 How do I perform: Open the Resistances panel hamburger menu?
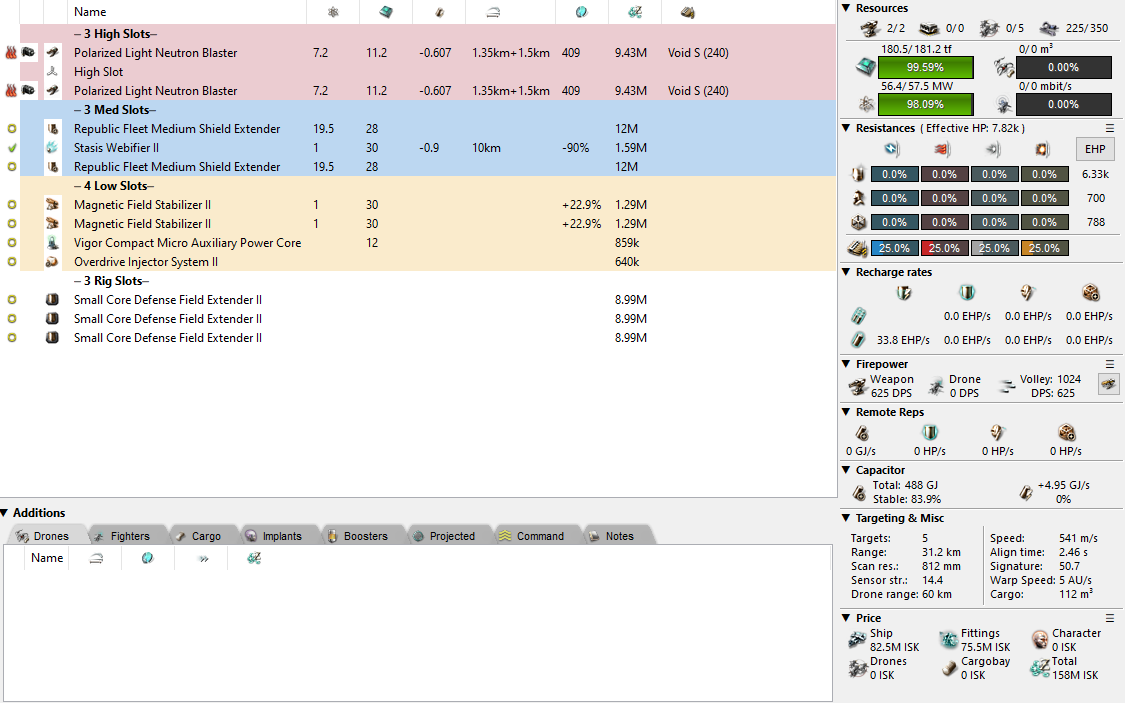click(x=1109, y=129)
